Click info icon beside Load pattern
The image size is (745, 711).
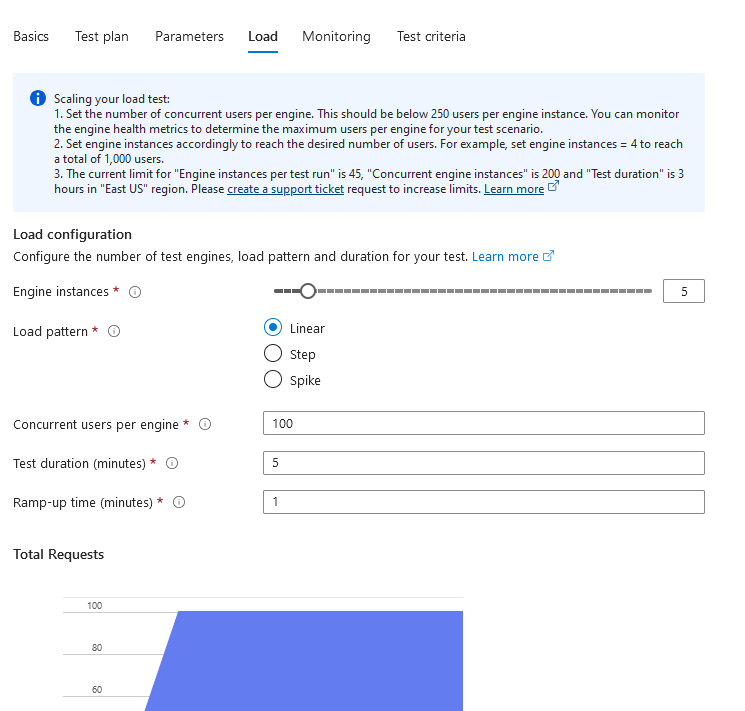[114, 331]
